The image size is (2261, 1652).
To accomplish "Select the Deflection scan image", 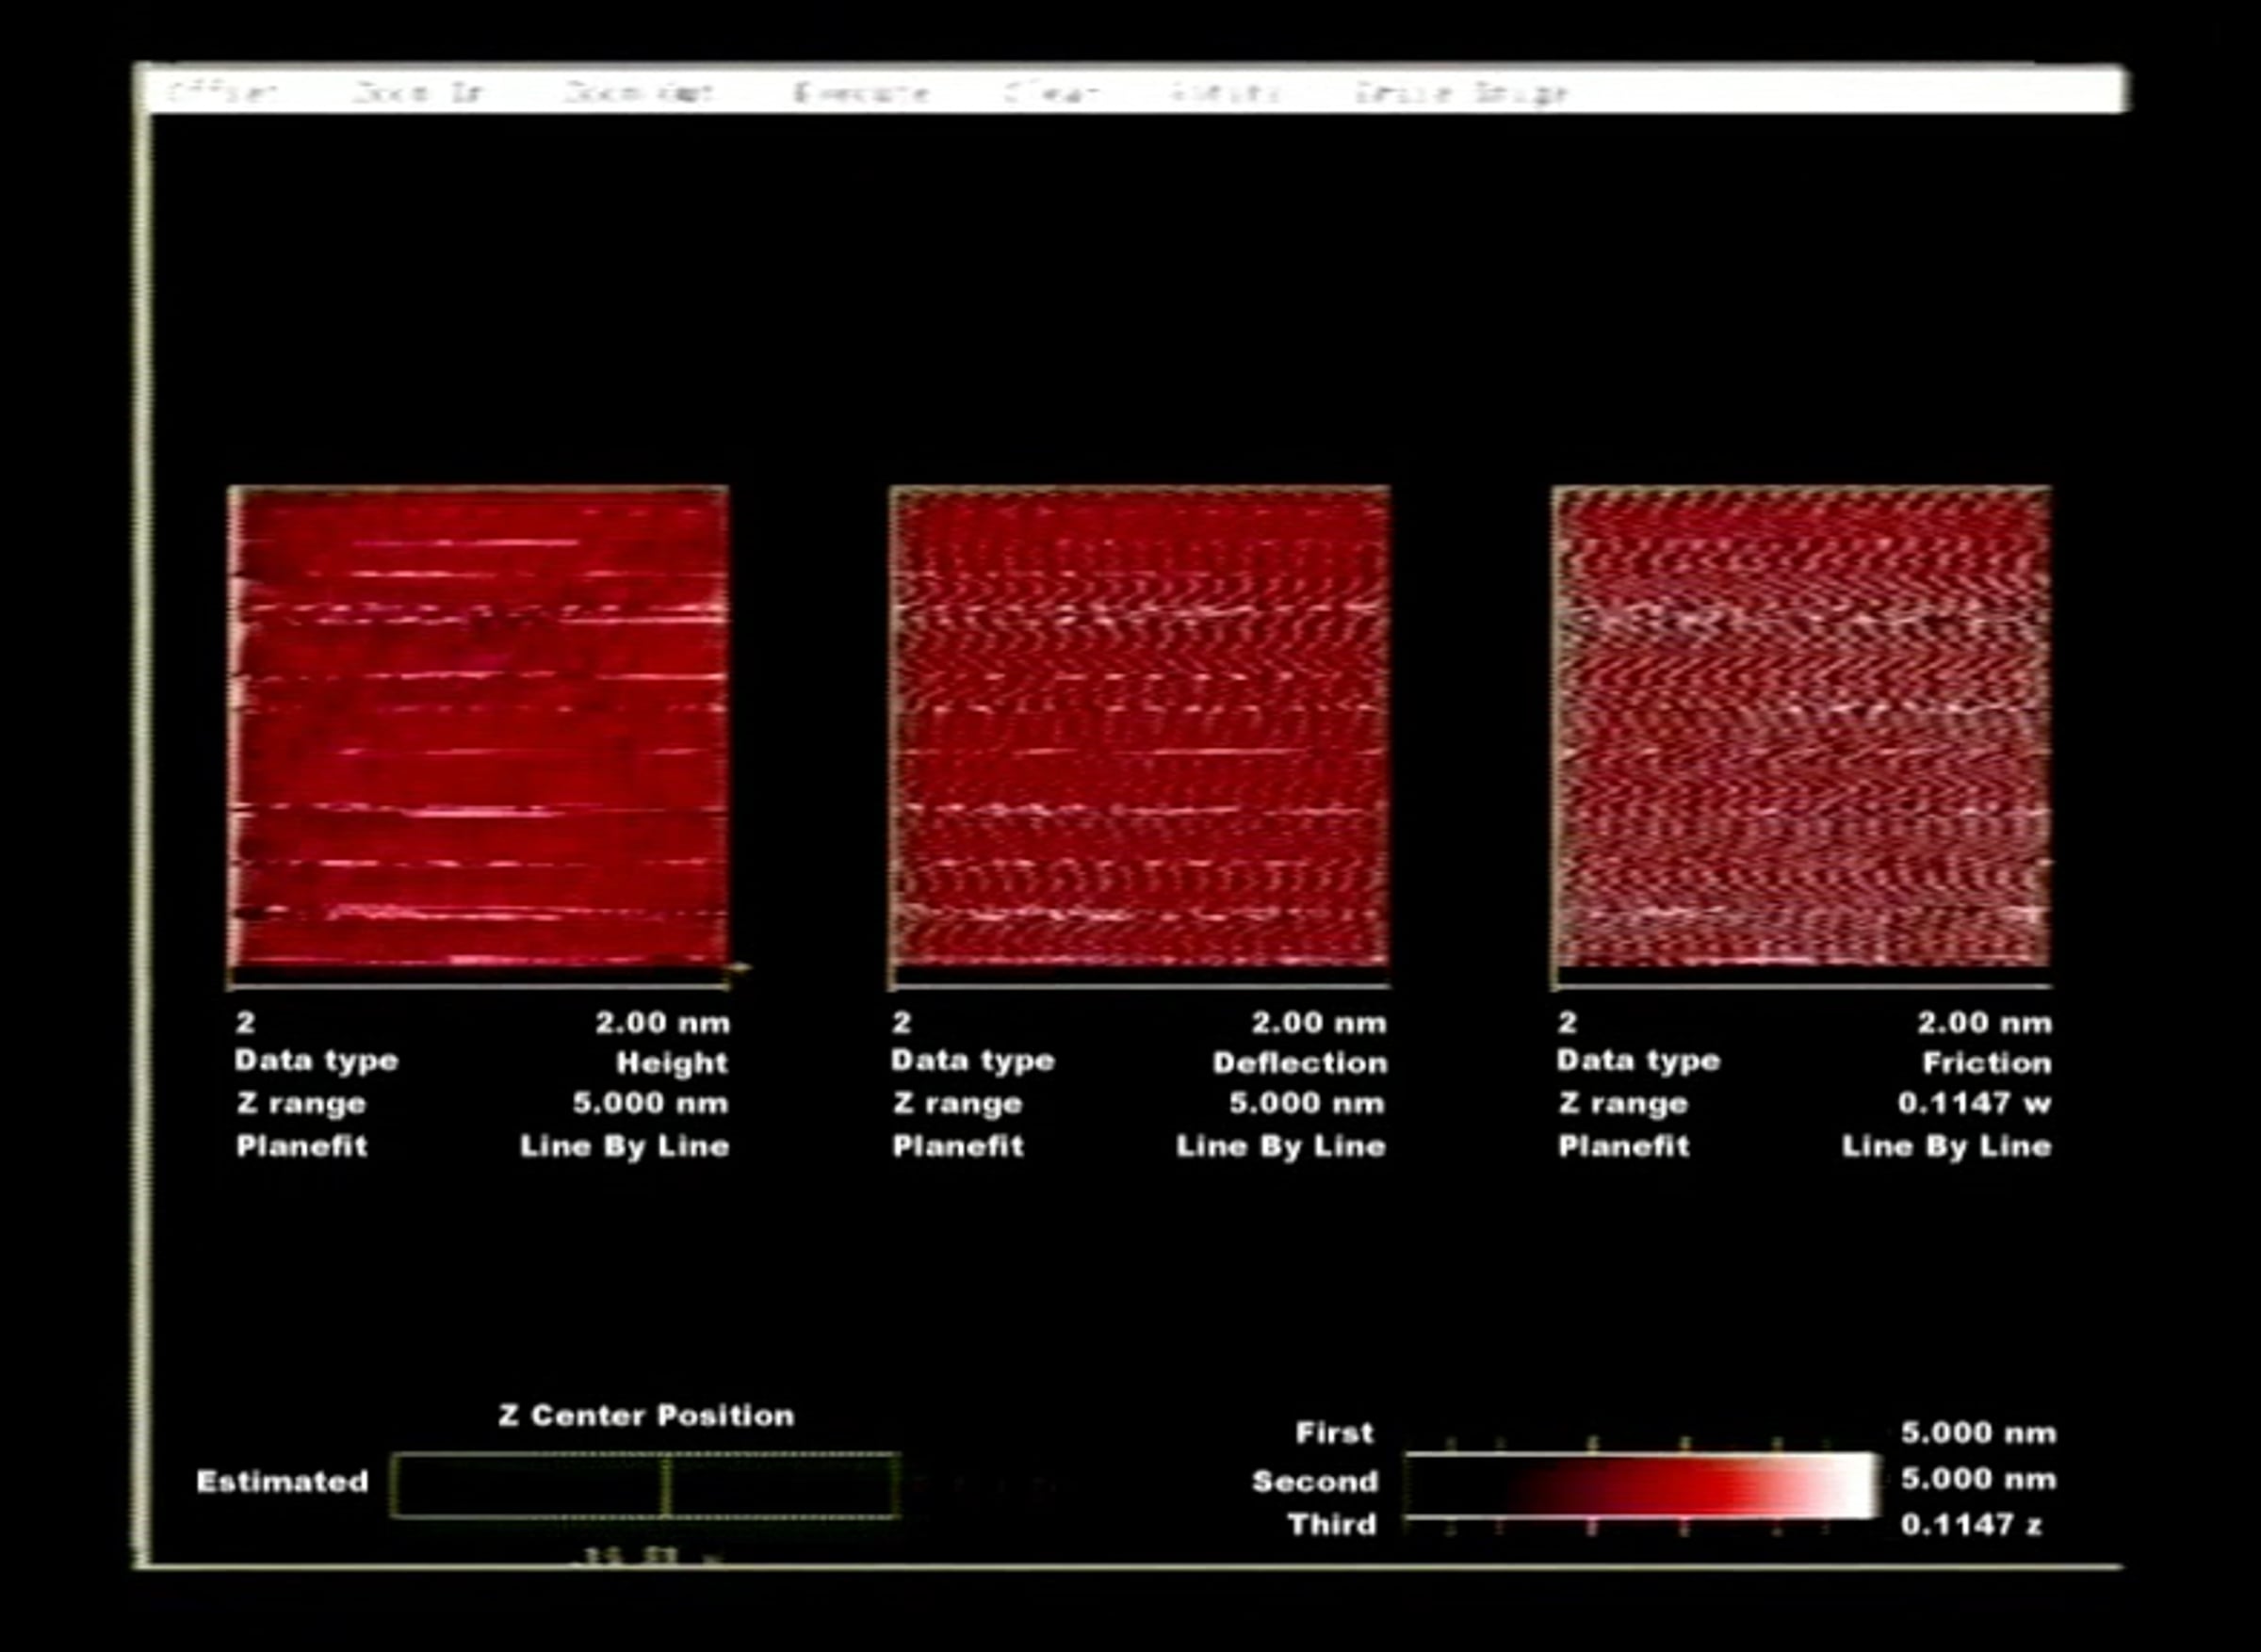I will (x=1140, y=726).
